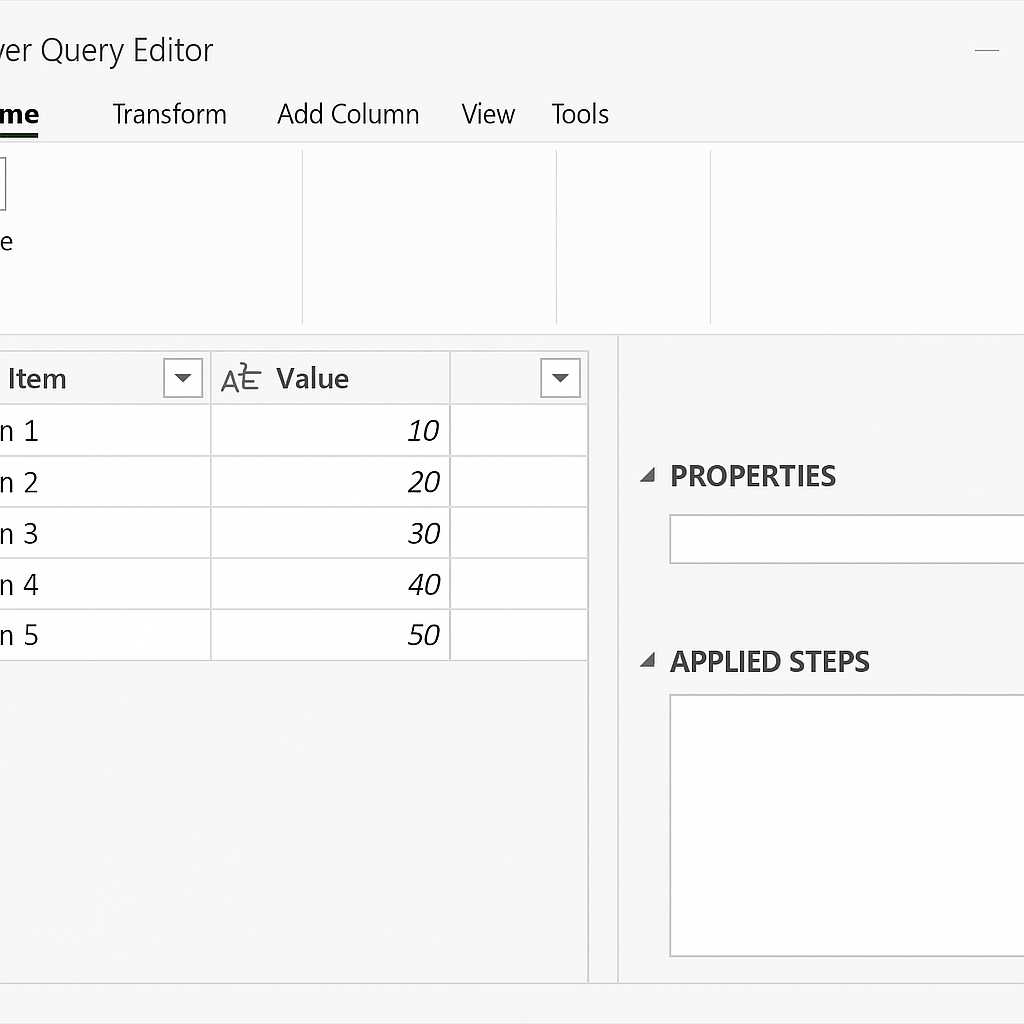The height and width of the screenshot is (1024, 1024).
Task: Go to the Add Column tab
Action: [x=348, y=114]
